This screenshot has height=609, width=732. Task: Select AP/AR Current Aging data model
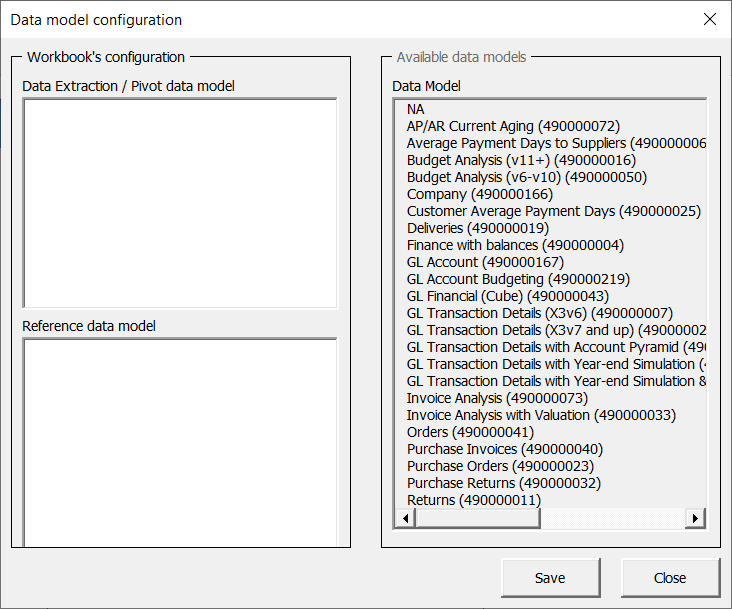click(513, 126)
